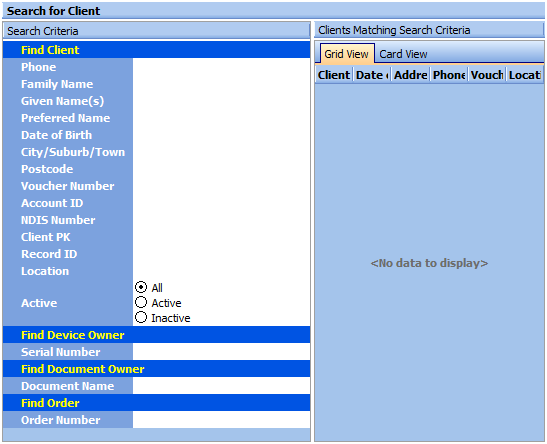Viewport: 547px width, 444px height.
Task: Click the Phone input field
Action: click(221, 67)
